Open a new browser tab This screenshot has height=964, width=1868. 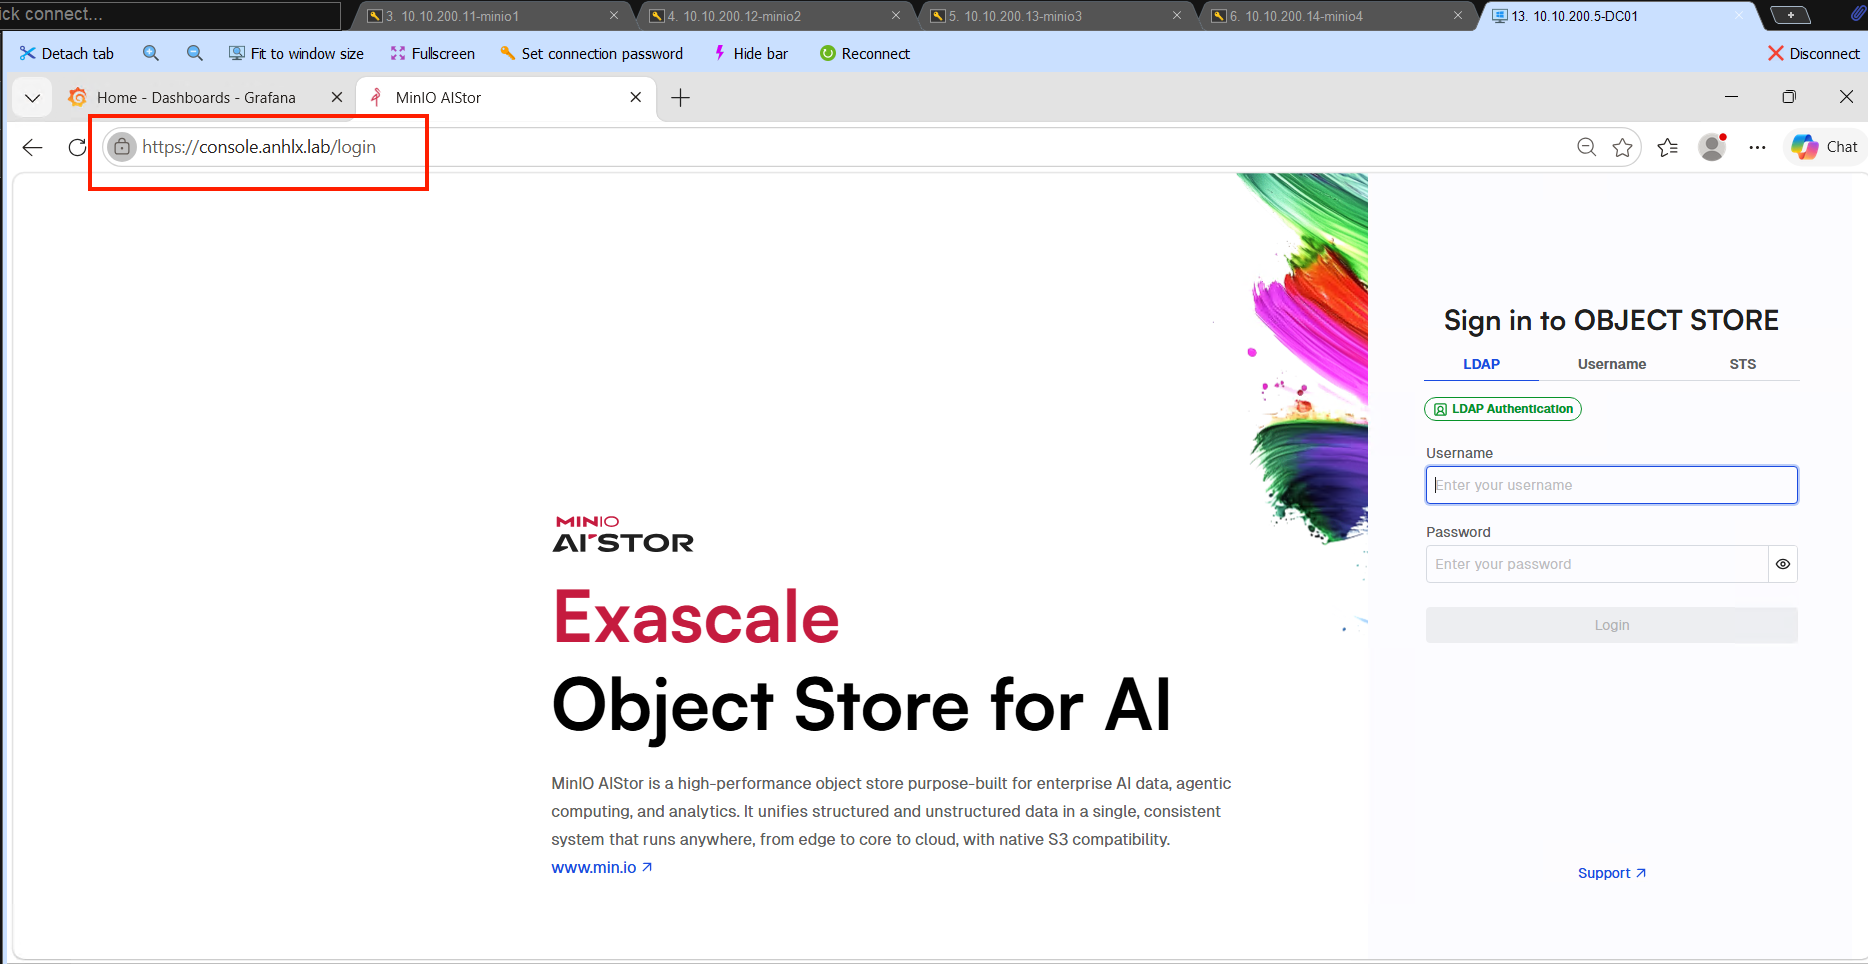click(681, 98)
